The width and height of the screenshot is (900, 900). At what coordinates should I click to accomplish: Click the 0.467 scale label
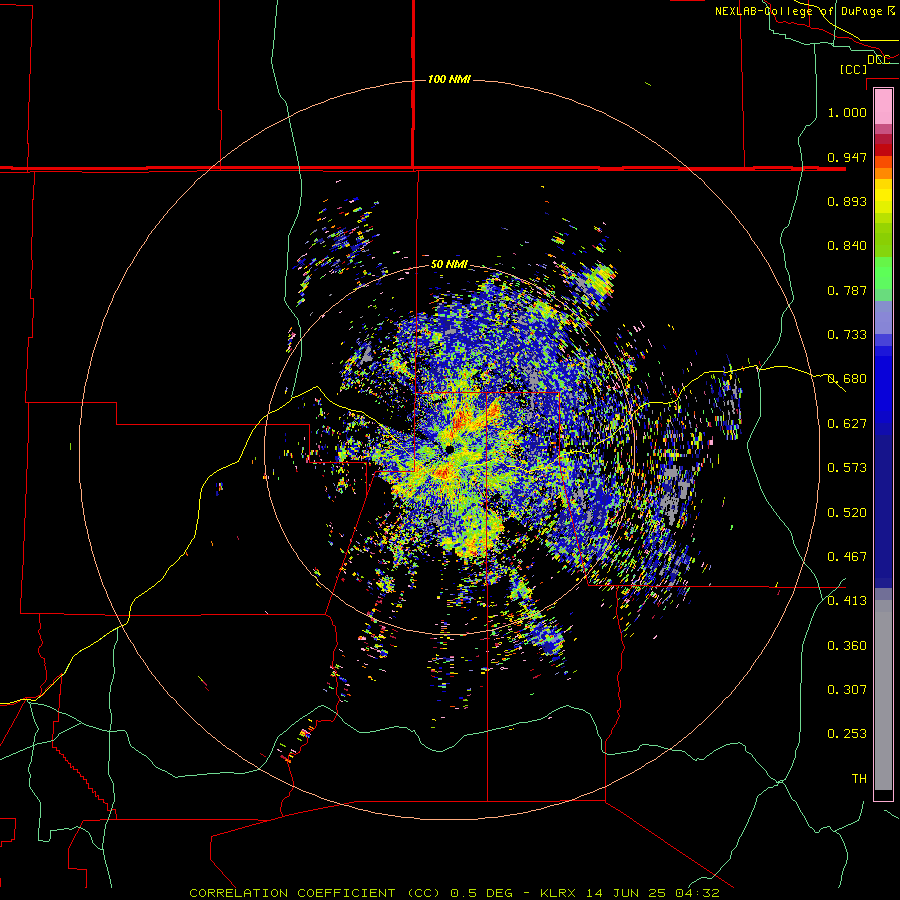click(847, 557)
